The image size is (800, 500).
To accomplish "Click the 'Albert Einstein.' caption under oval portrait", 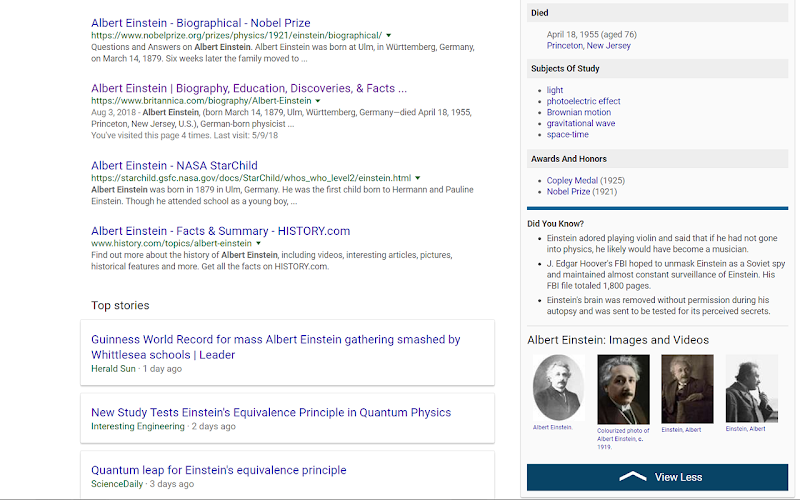I will (x=553, y=428).
